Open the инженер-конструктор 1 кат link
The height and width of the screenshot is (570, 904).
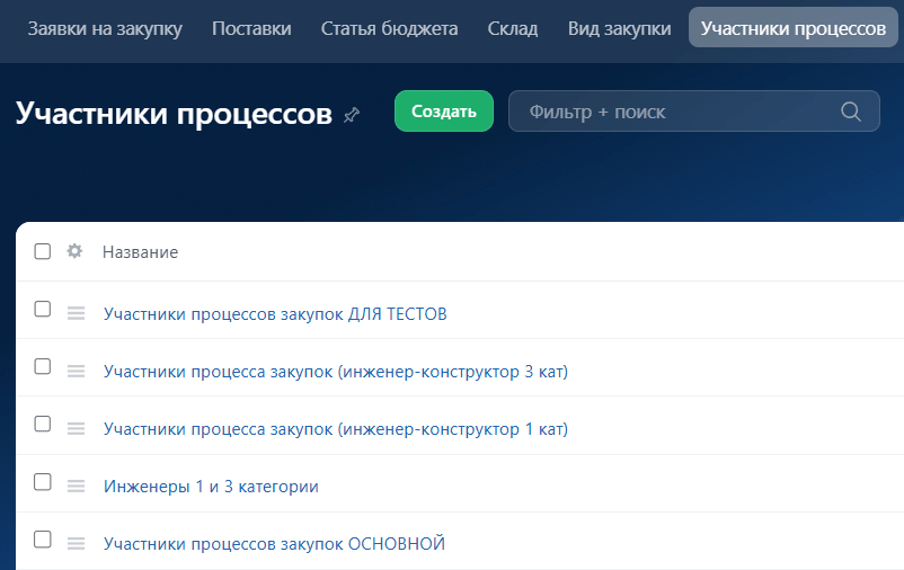(x=336, y=429)
